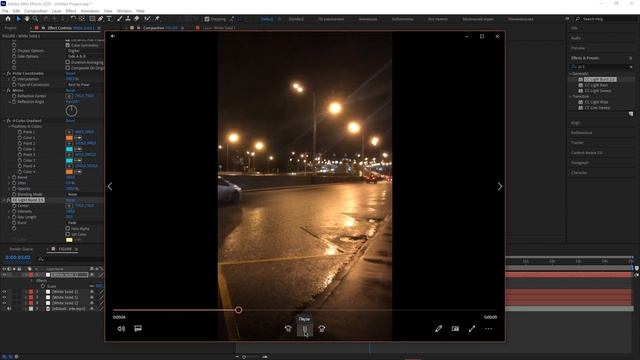
Task: Open the Effect menu
Action: point(71,11)
